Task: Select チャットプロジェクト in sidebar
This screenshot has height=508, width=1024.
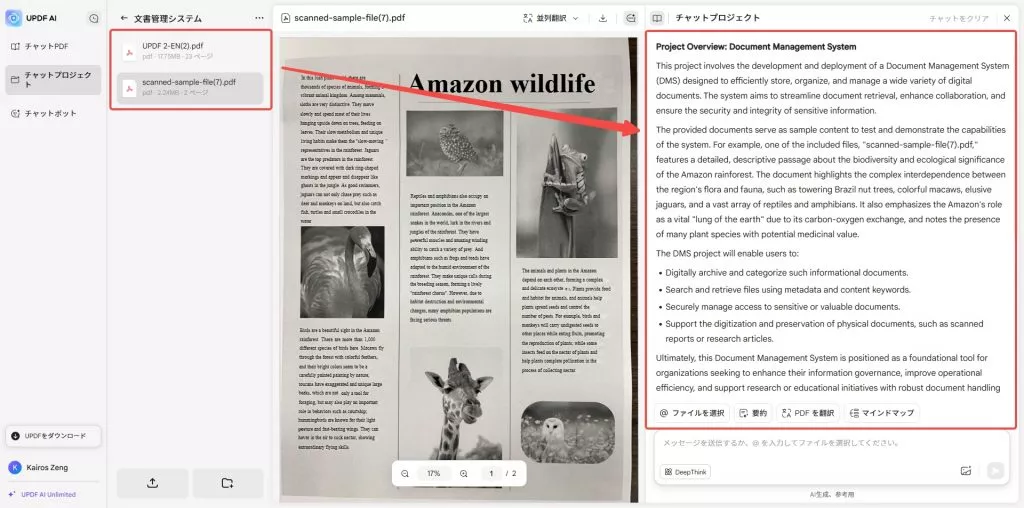Action: coord(53,80)
